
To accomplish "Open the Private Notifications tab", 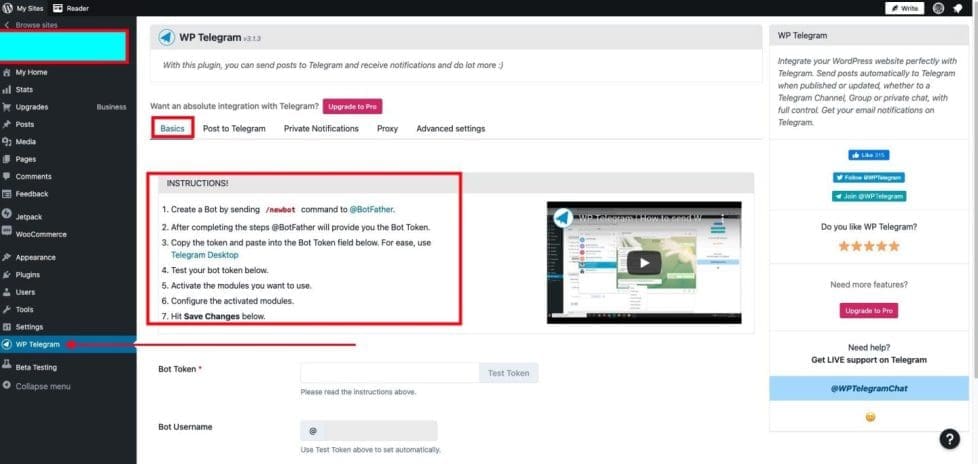I will 321,129.
